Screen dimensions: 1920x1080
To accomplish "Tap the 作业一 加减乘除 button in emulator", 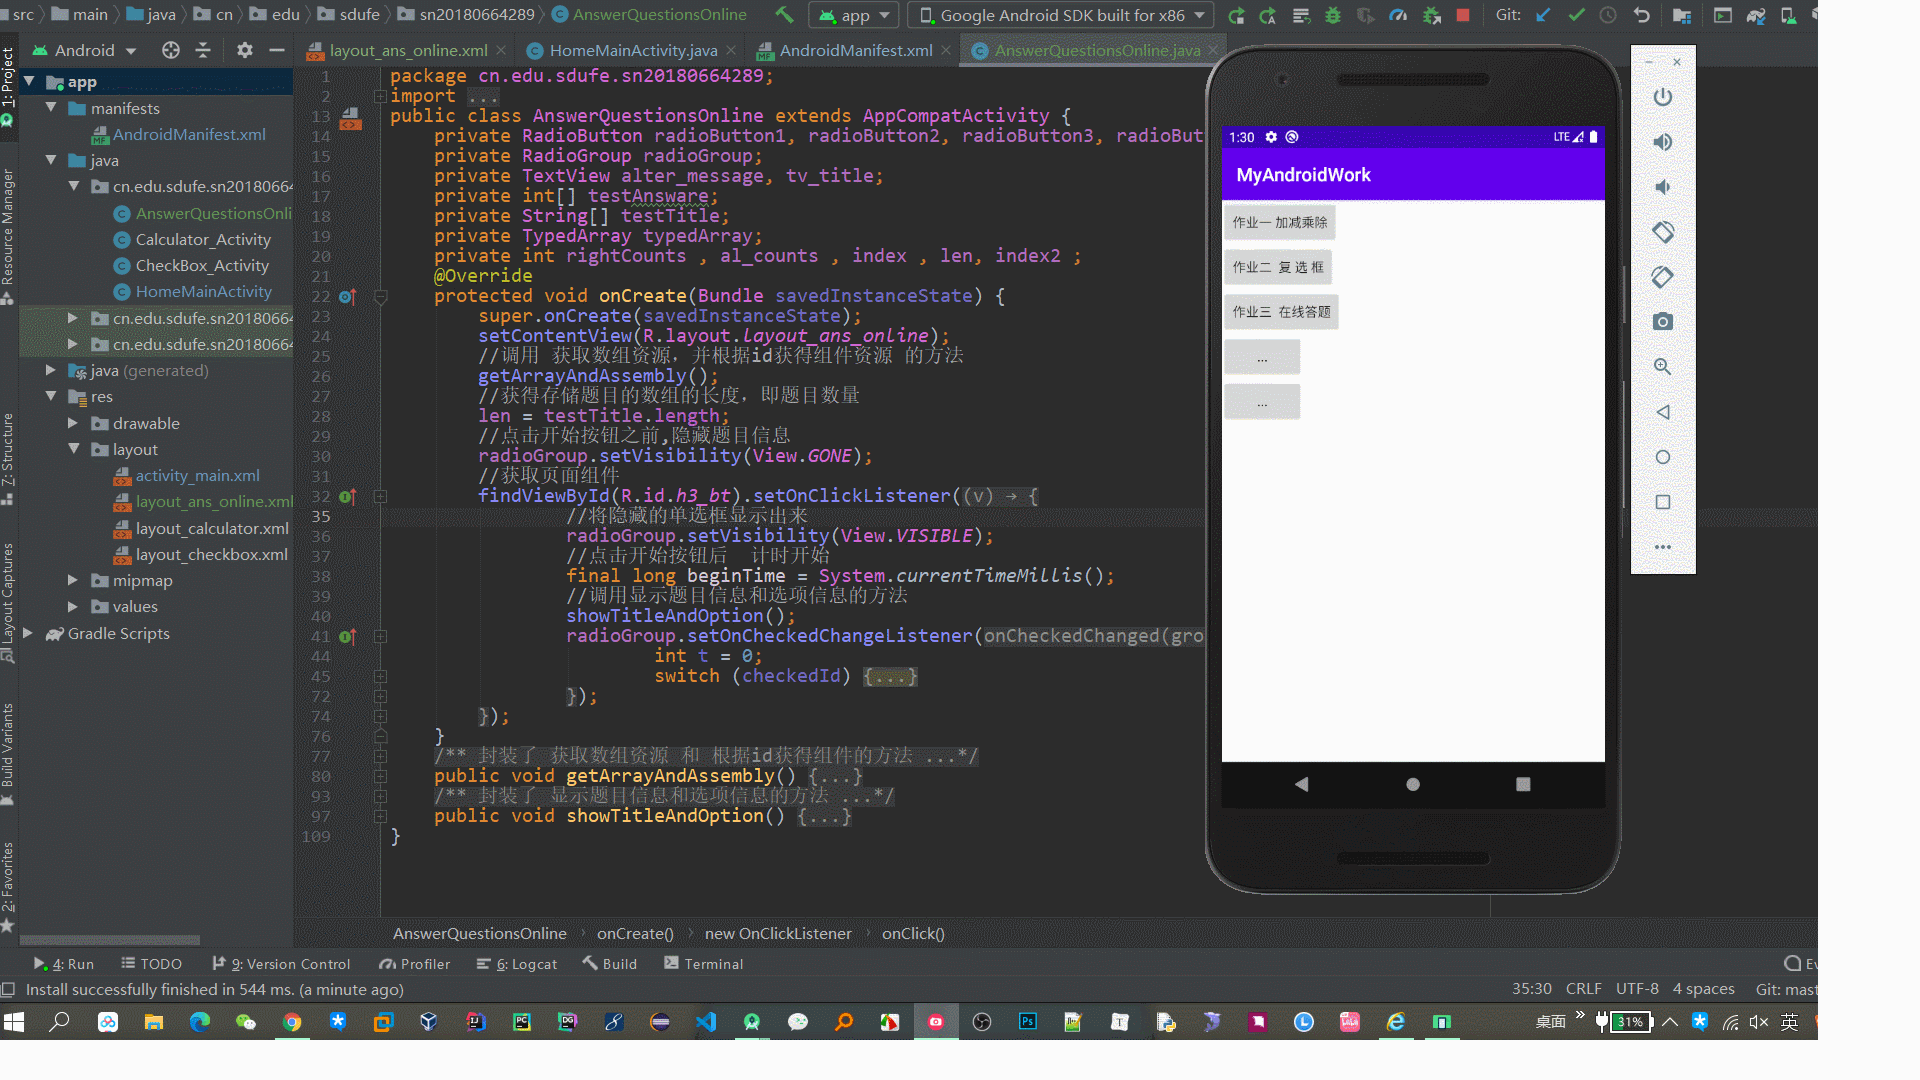I will tap(1279, 222).
